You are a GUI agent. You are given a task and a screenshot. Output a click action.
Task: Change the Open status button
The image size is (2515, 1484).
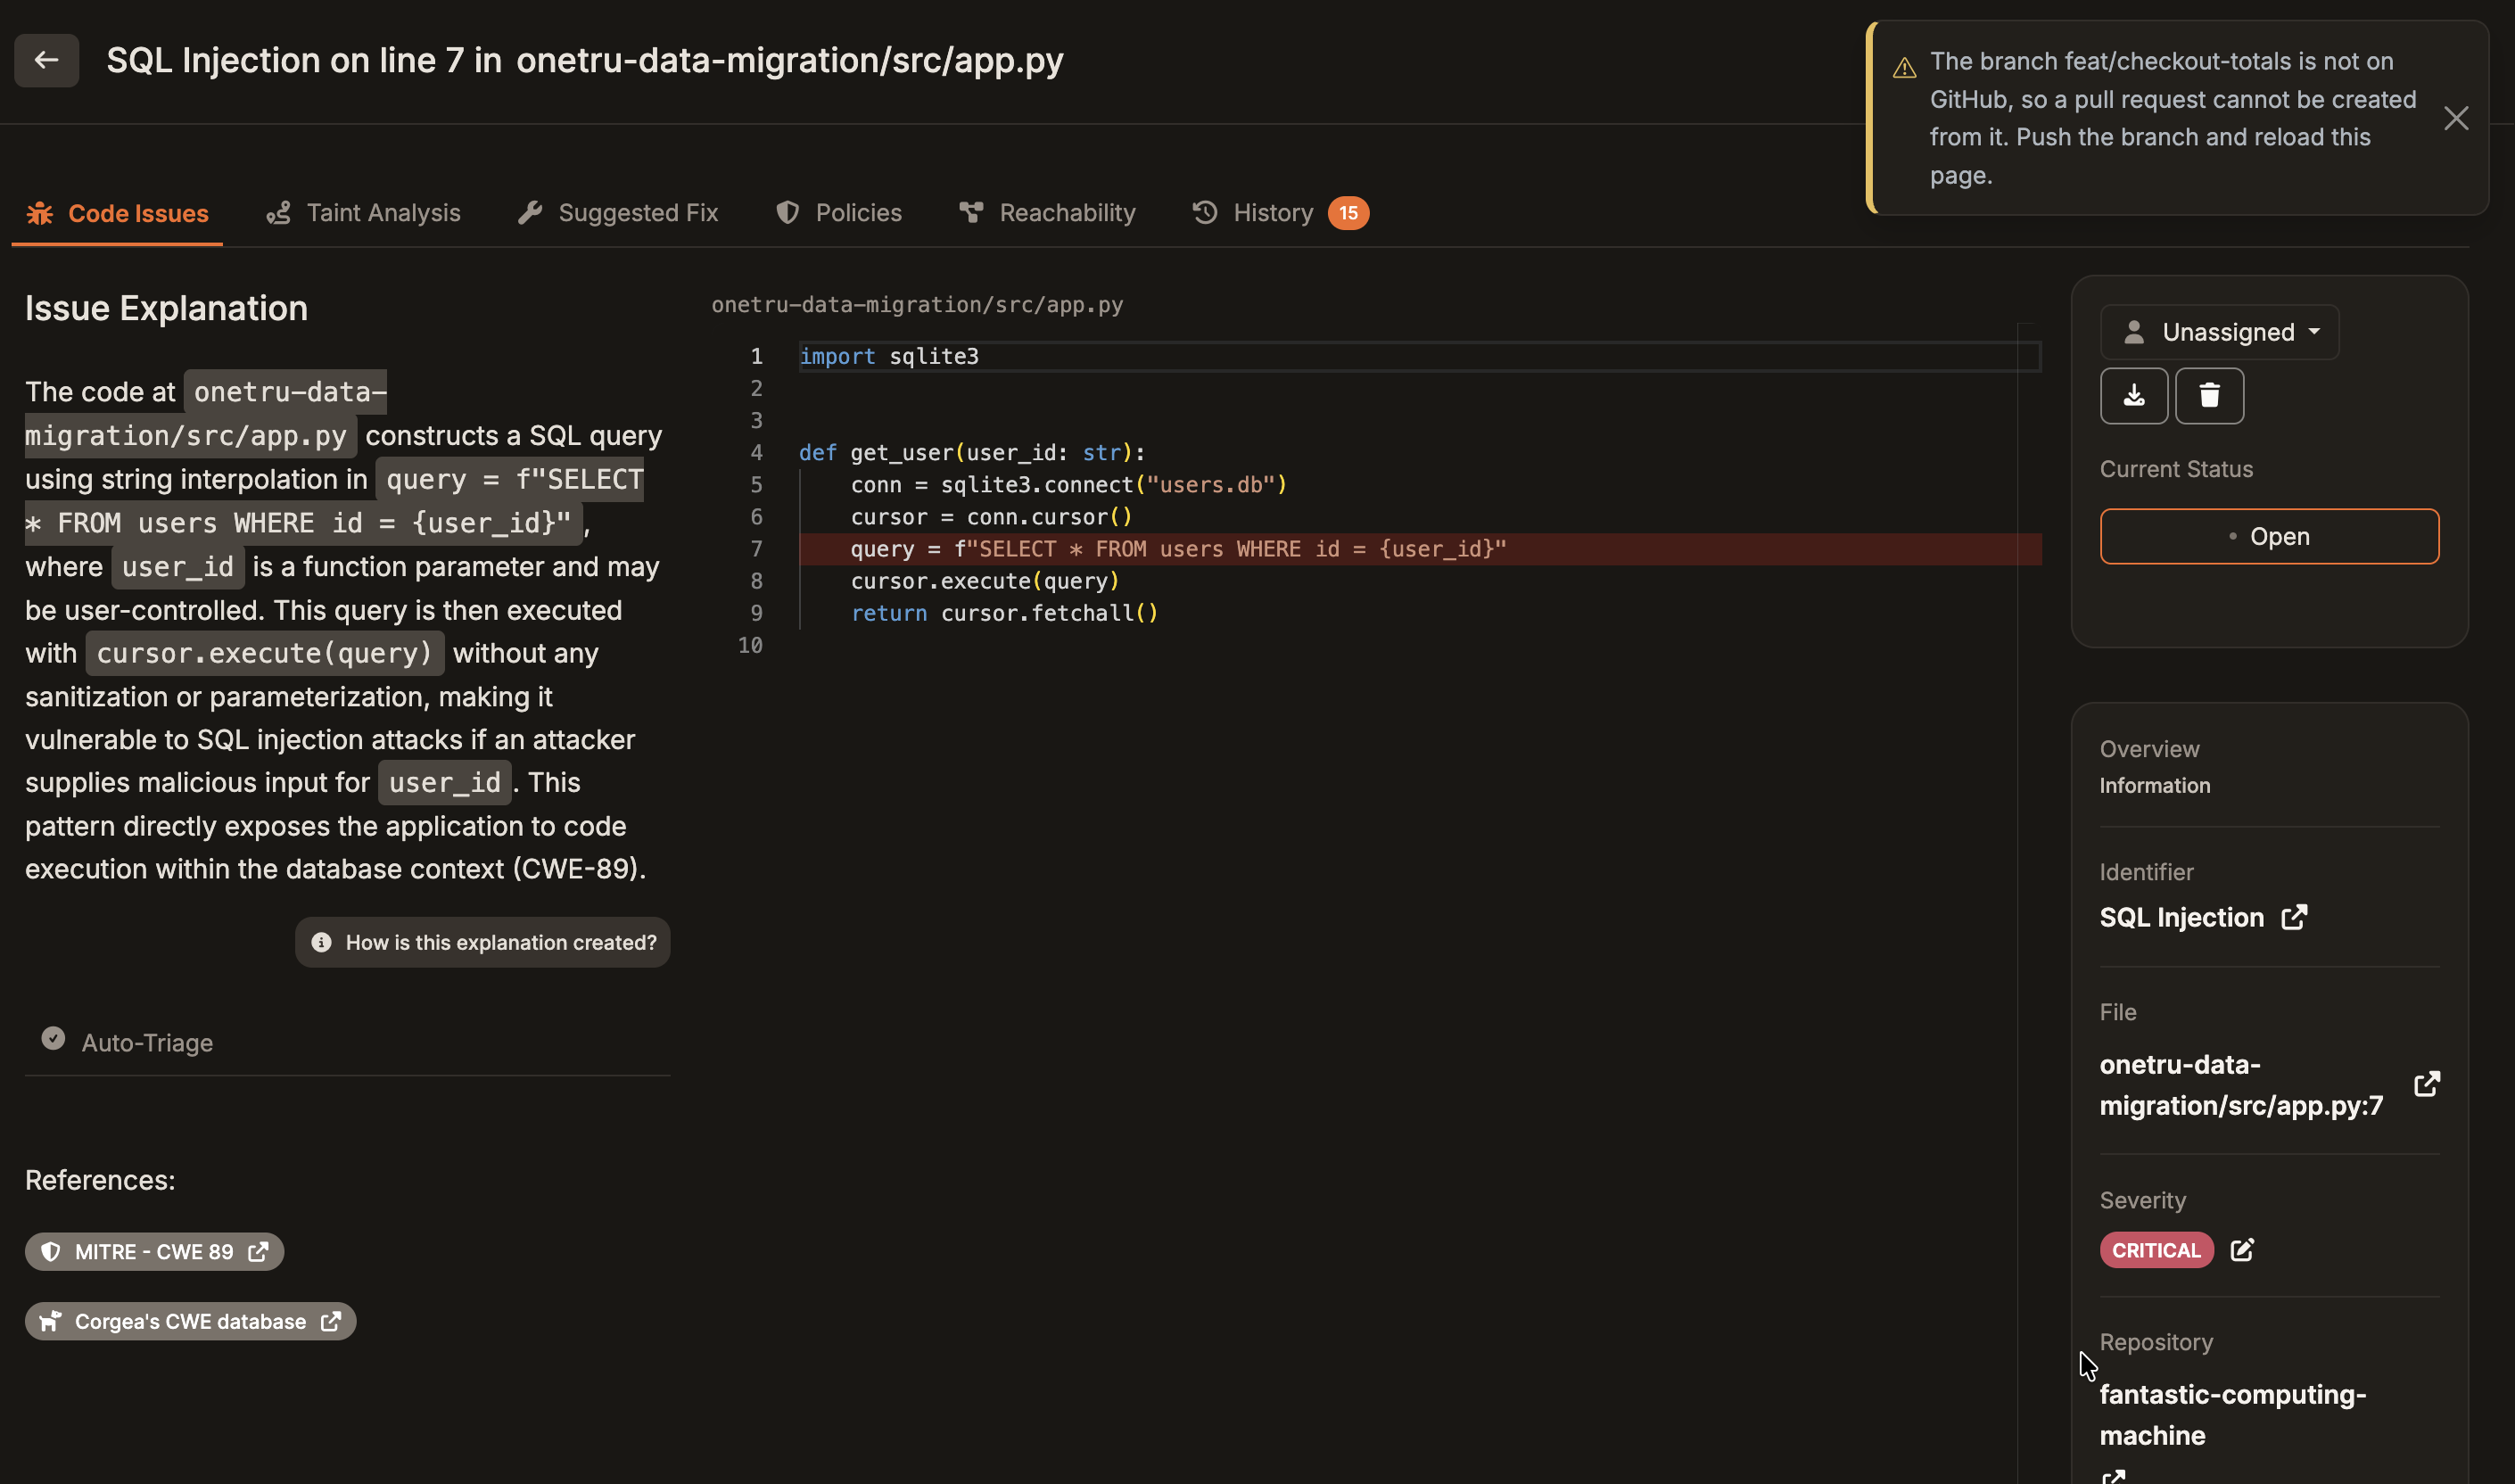tap(2269, 537)
